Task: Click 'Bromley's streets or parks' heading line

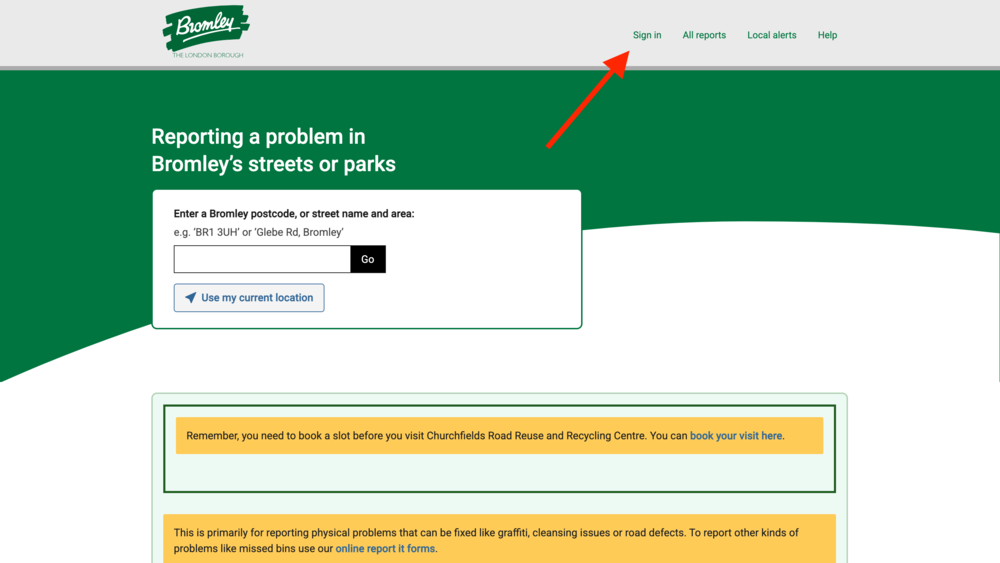Action: [x=273, y=165]
